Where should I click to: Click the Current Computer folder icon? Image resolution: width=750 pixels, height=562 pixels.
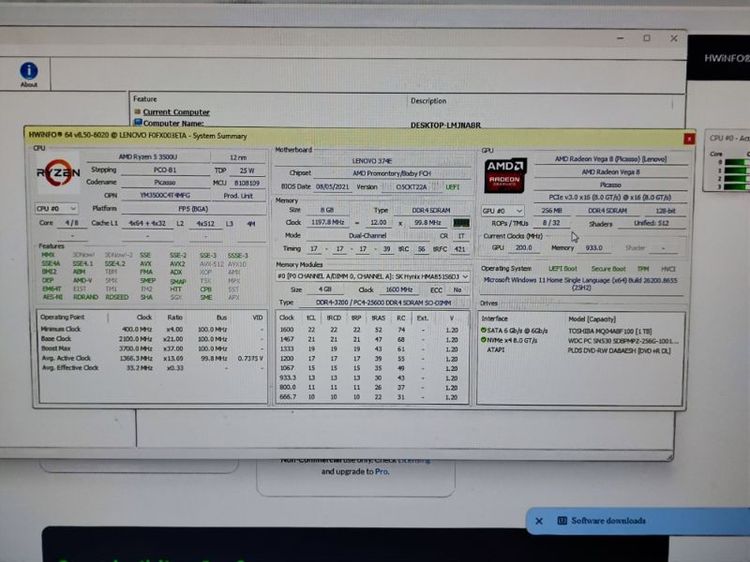point(137,111)
